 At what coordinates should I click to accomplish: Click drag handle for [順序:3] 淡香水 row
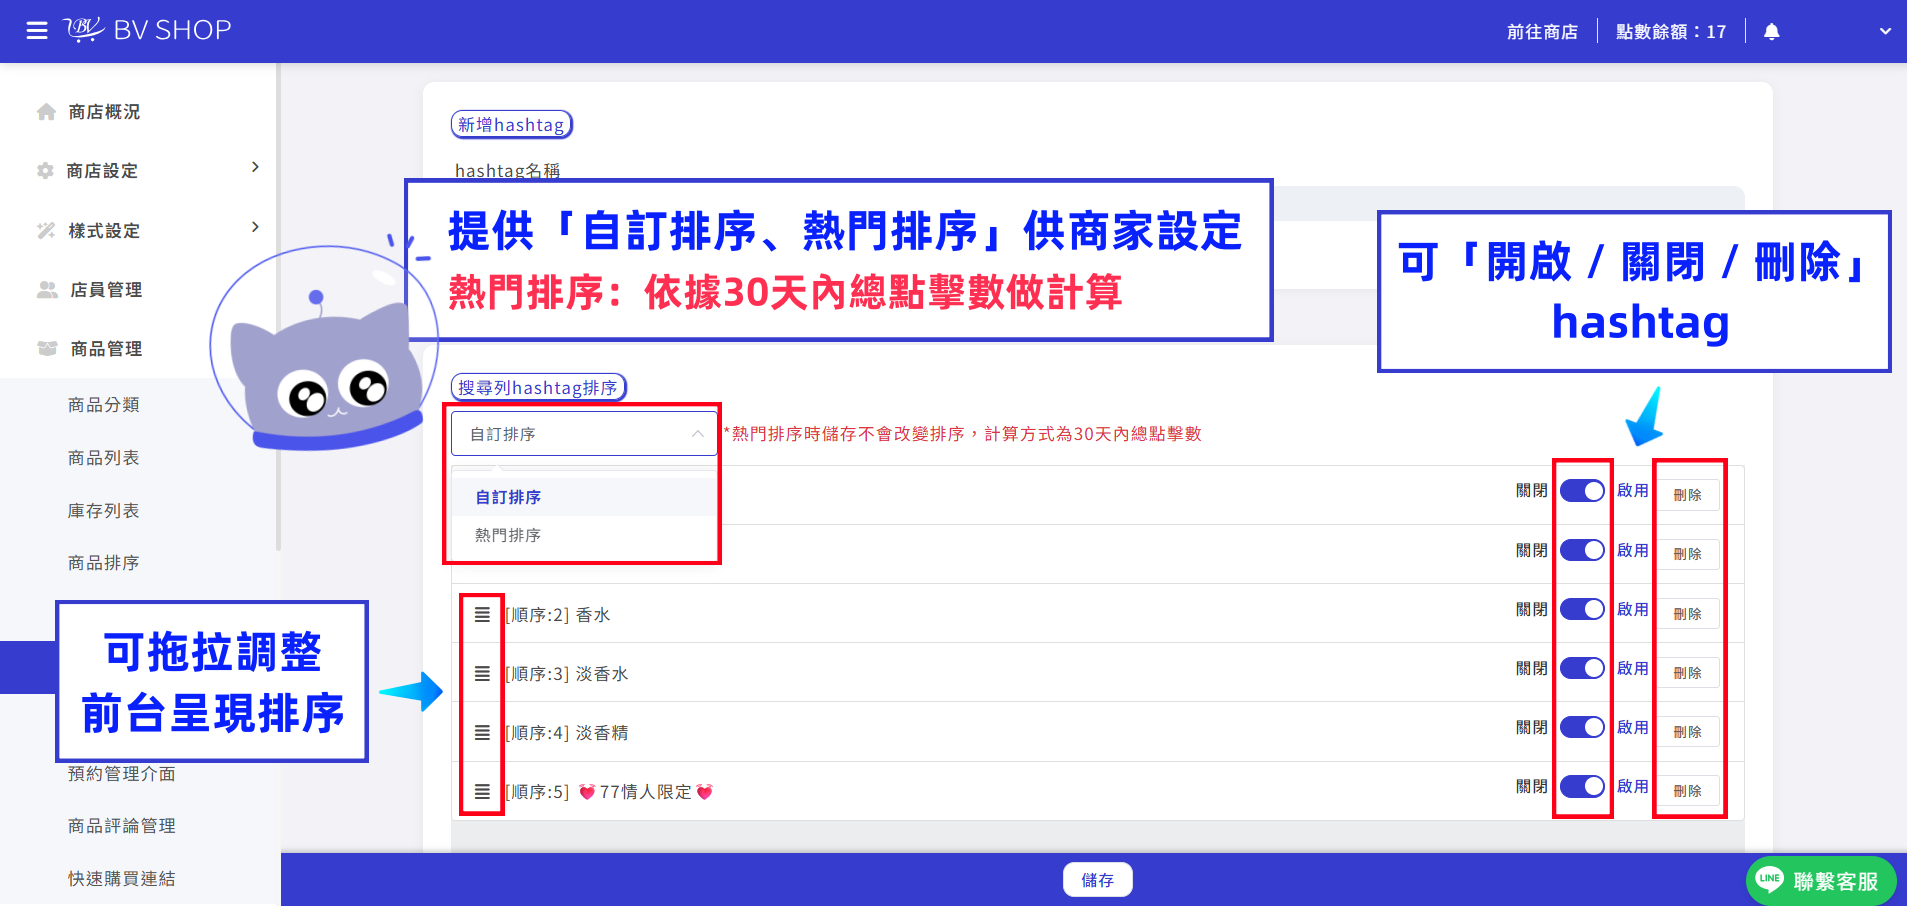pyautogui.click(x=482, y=674)
